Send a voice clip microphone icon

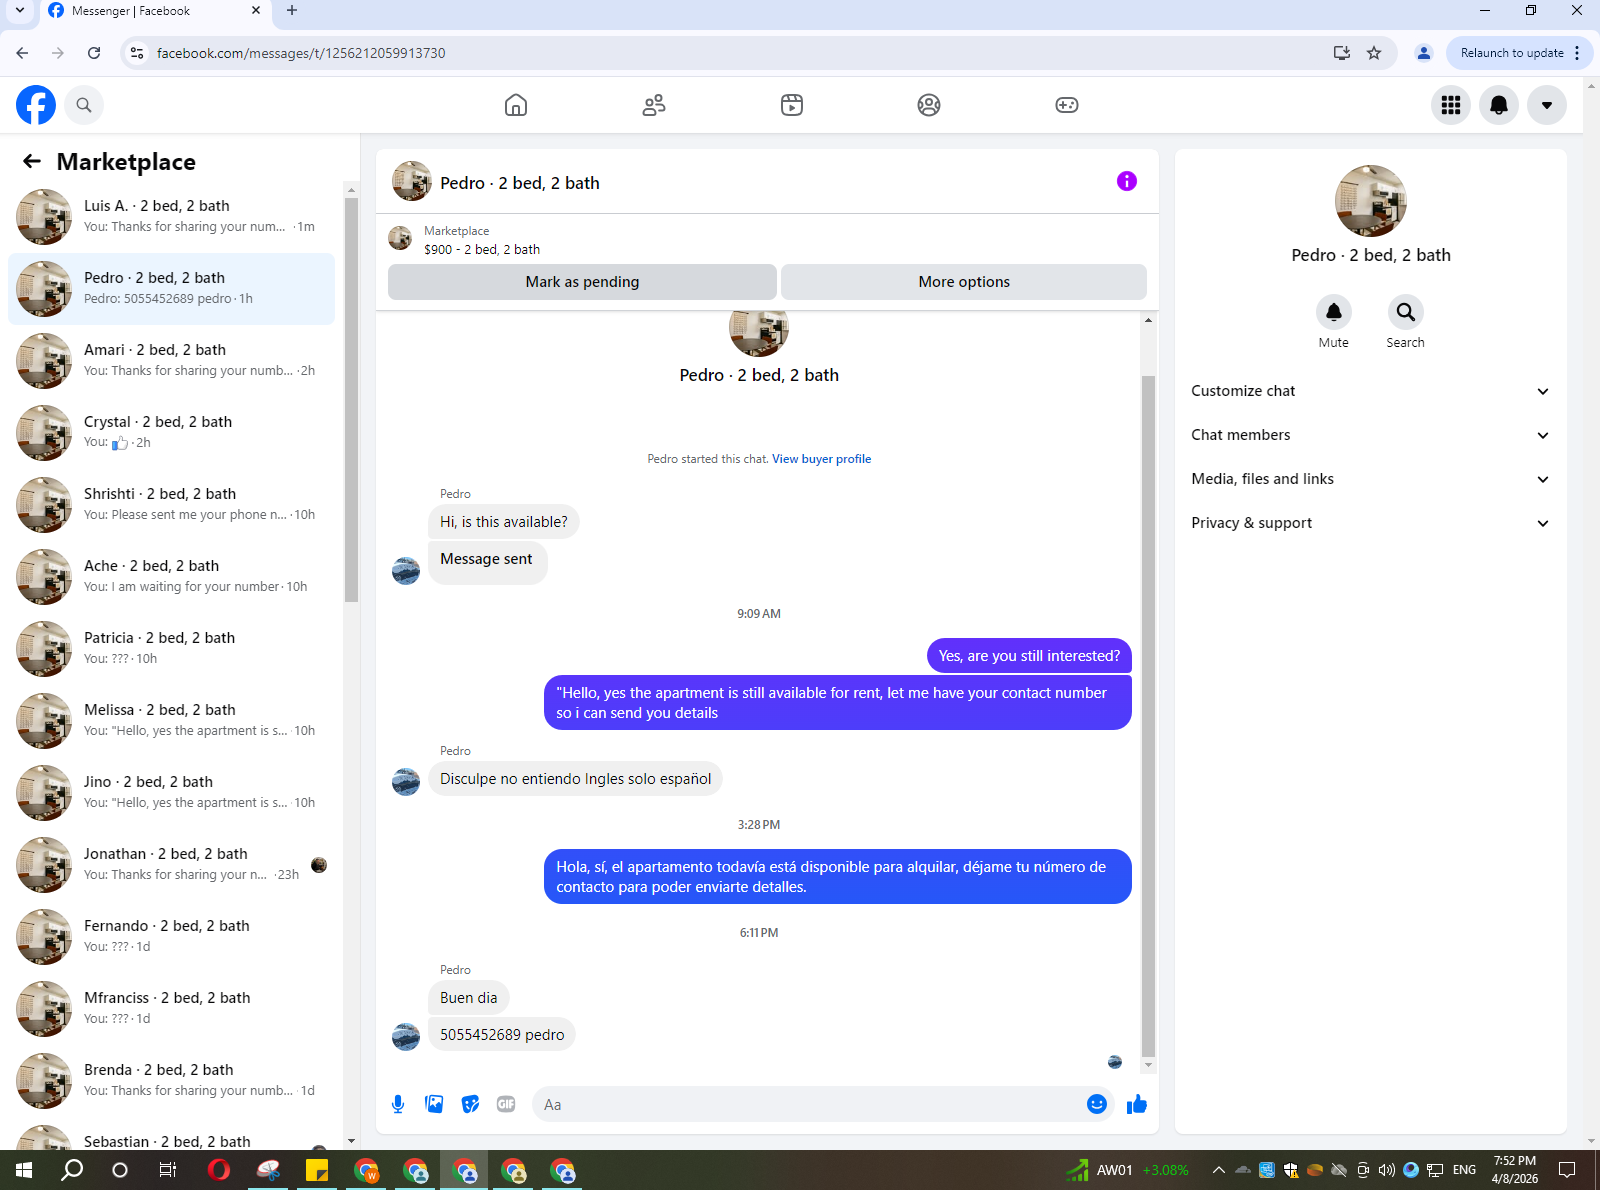[398, 1104]
